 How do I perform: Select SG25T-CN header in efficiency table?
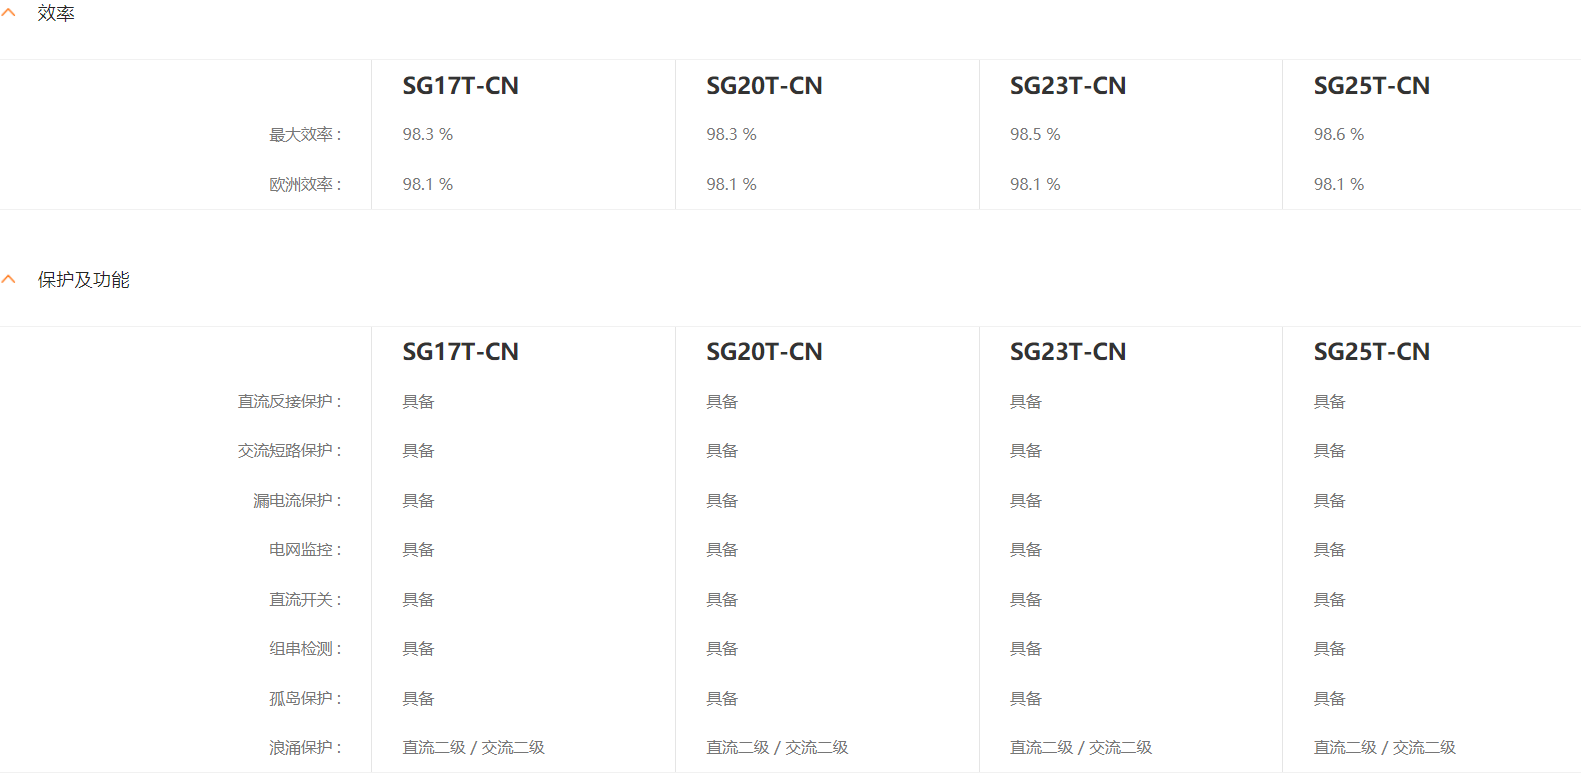(x=1372, y=86)
